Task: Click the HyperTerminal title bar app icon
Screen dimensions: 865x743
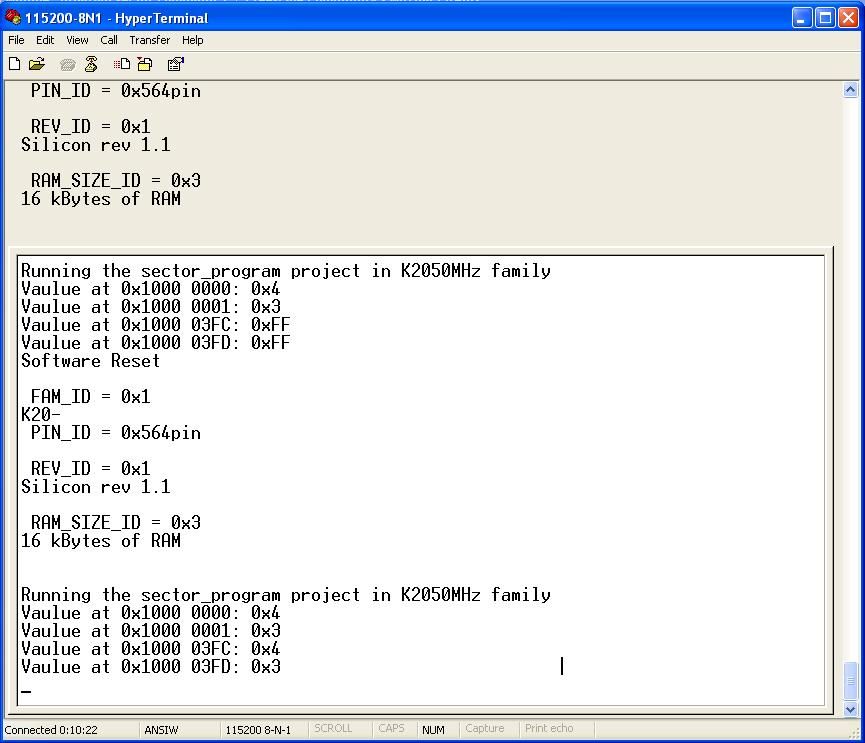Action: pyautogui.click(x=13, y=17)
